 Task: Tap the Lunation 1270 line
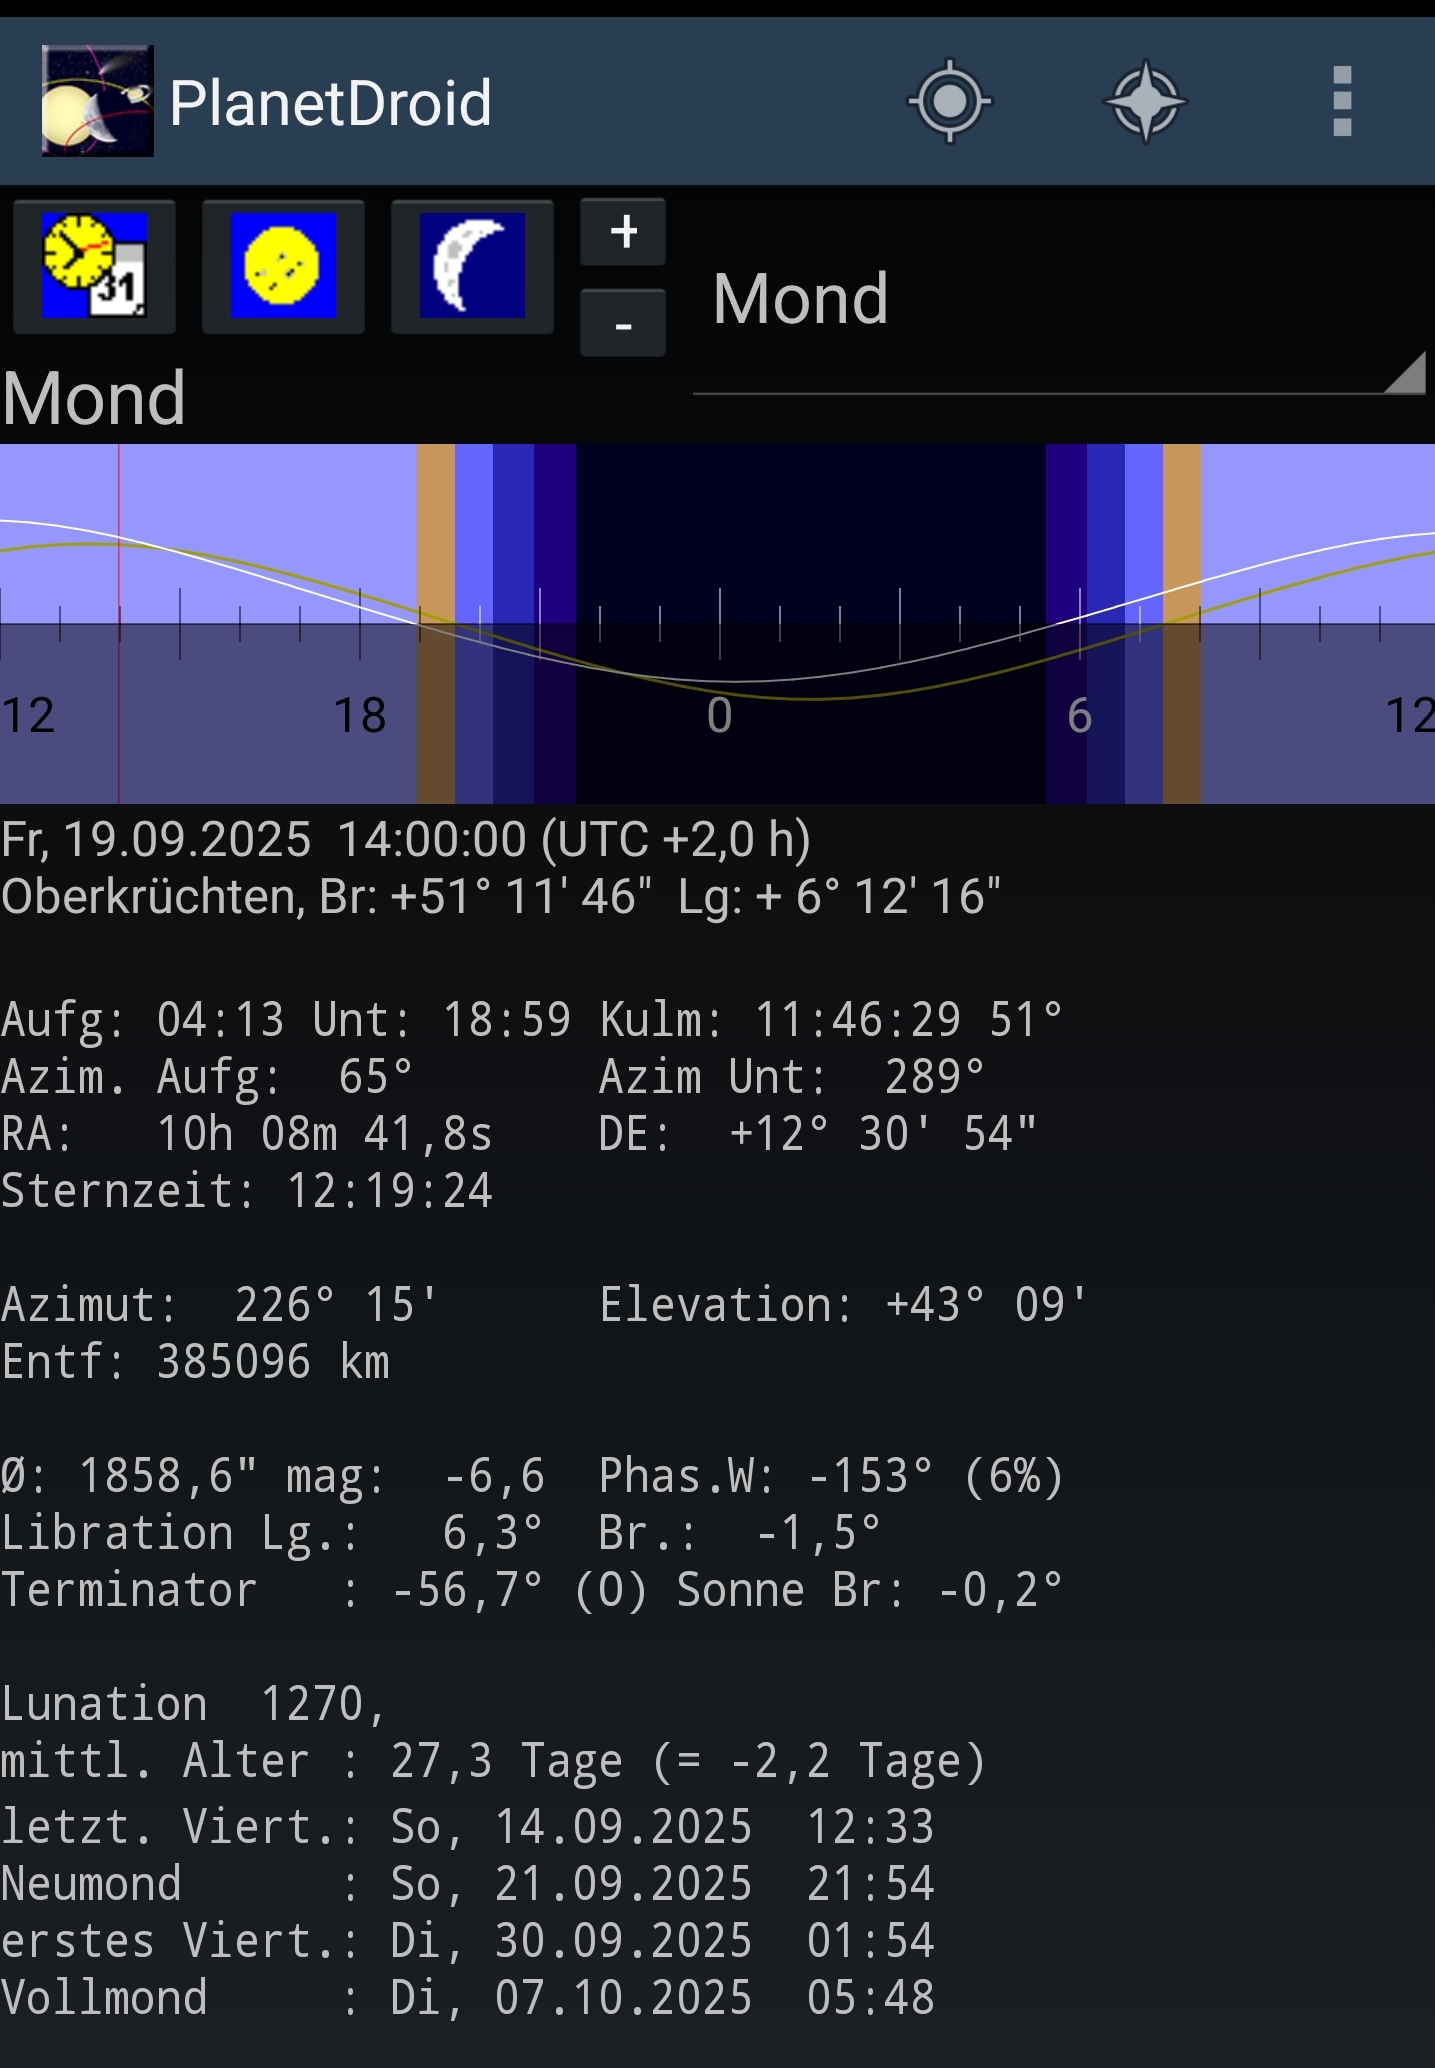point(194,1704)
